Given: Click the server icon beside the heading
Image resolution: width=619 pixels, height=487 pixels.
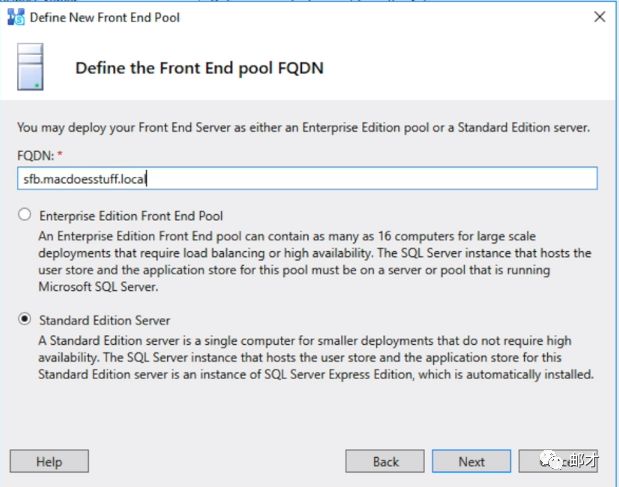Looking at the screenshot, I should click(30, 67).
